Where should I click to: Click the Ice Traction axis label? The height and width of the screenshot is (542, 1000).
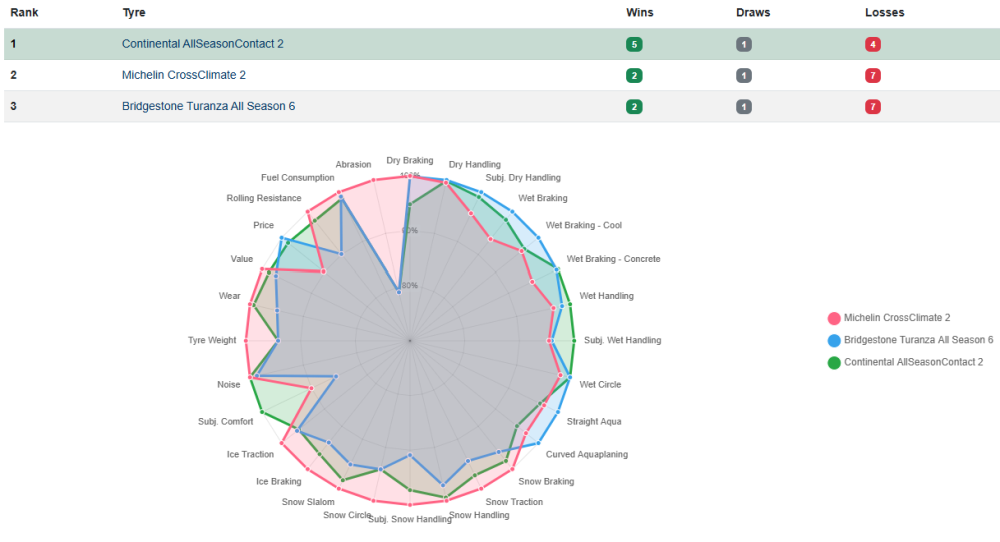(x=250, y=455)
